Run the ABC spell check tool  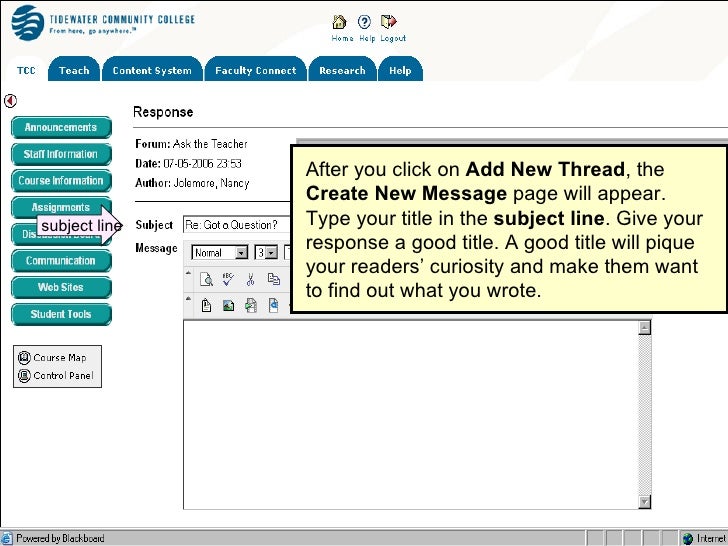[228, 279]
